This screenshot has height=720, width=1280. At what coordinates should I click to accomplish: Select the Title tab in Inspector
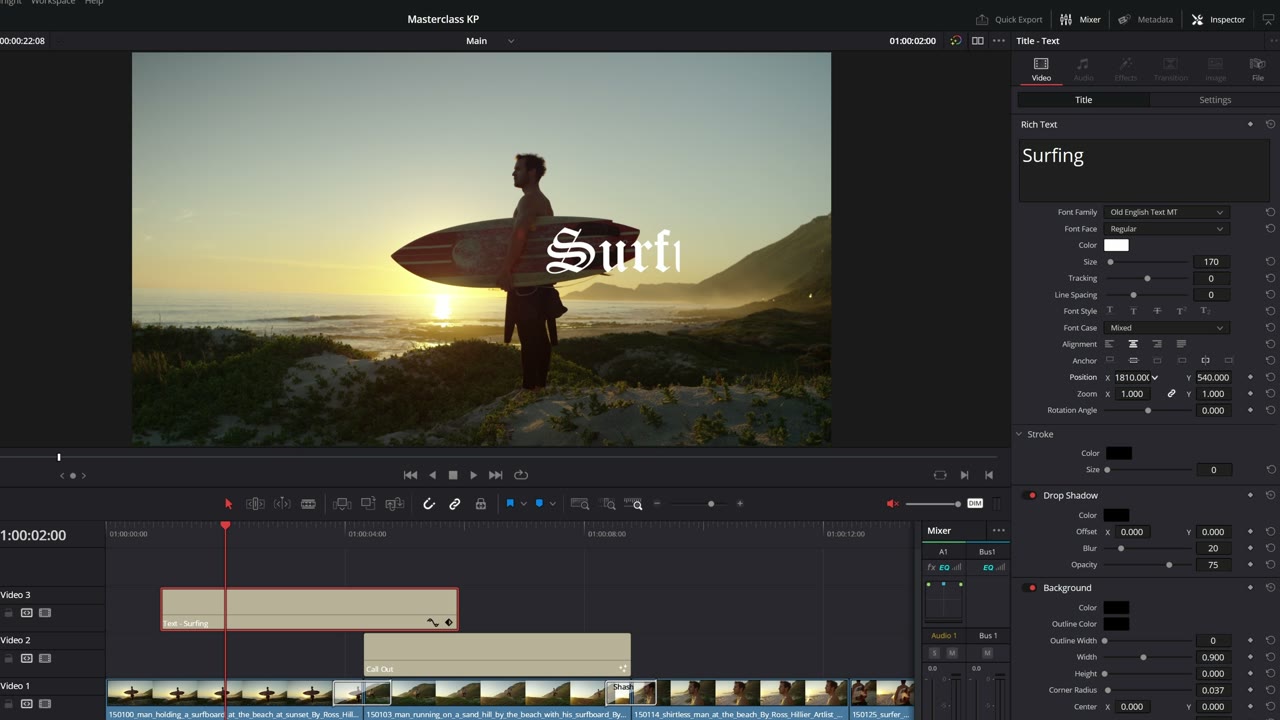(1083, 100)
